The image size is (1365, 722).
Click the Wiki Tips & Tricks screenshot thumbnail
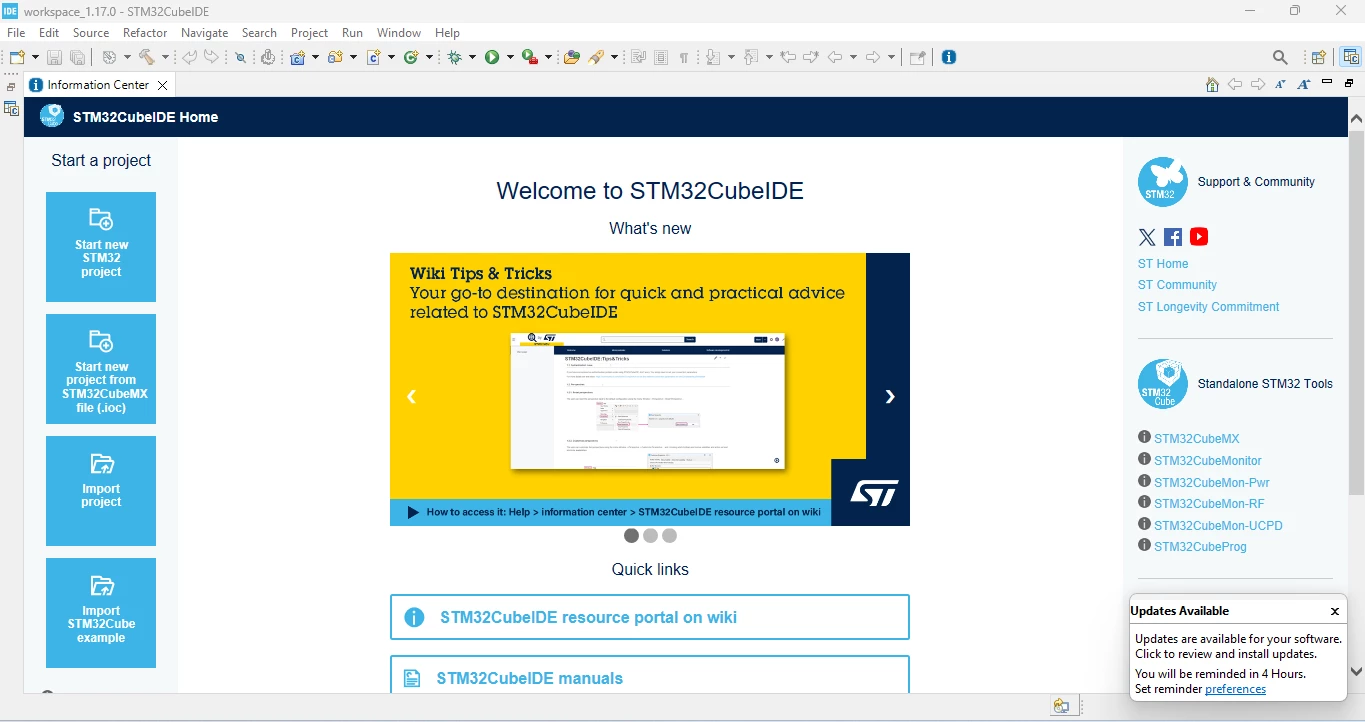pyautogui.click(x=648, y=400)
